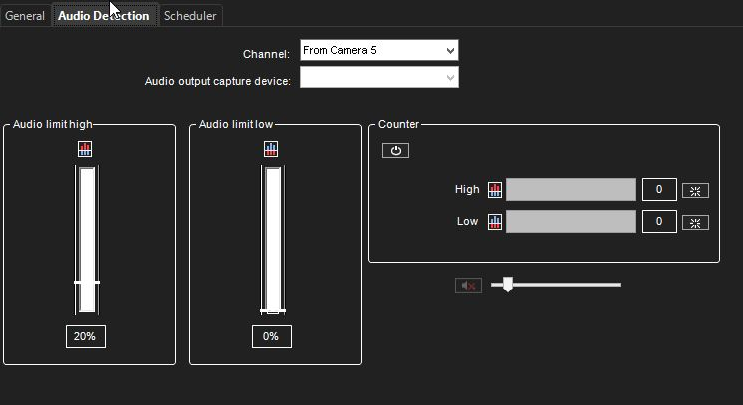
Task: Expand the Audio output capture device dropdown
Action: [x=379, y=78]
